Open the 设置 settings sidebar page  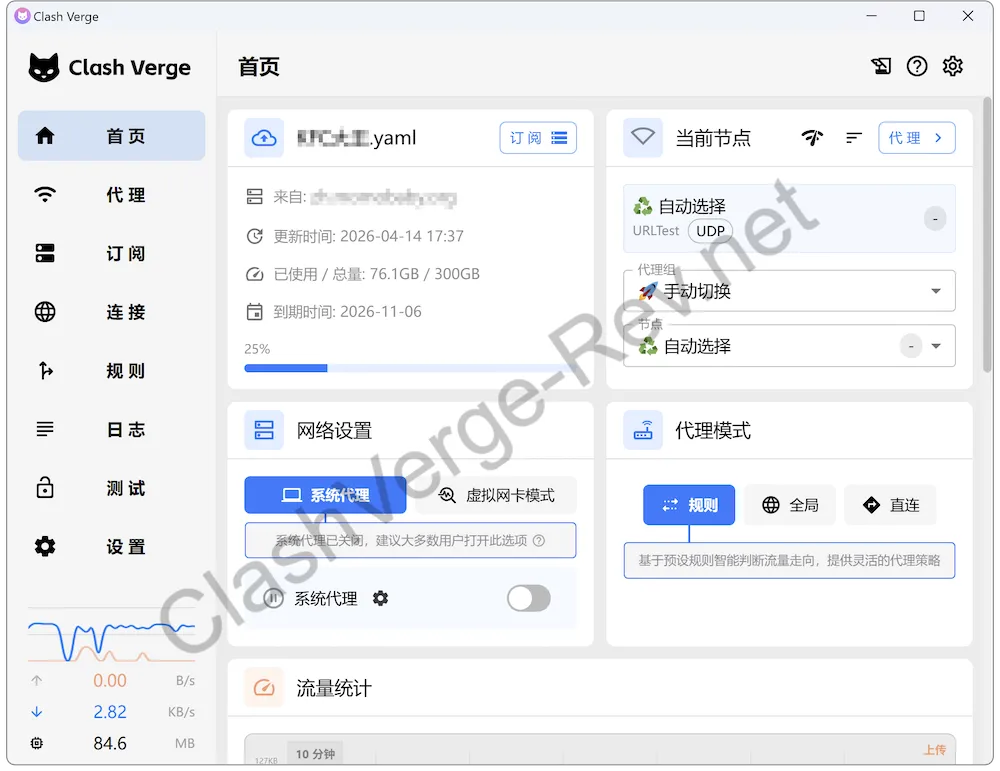(112, 547)
